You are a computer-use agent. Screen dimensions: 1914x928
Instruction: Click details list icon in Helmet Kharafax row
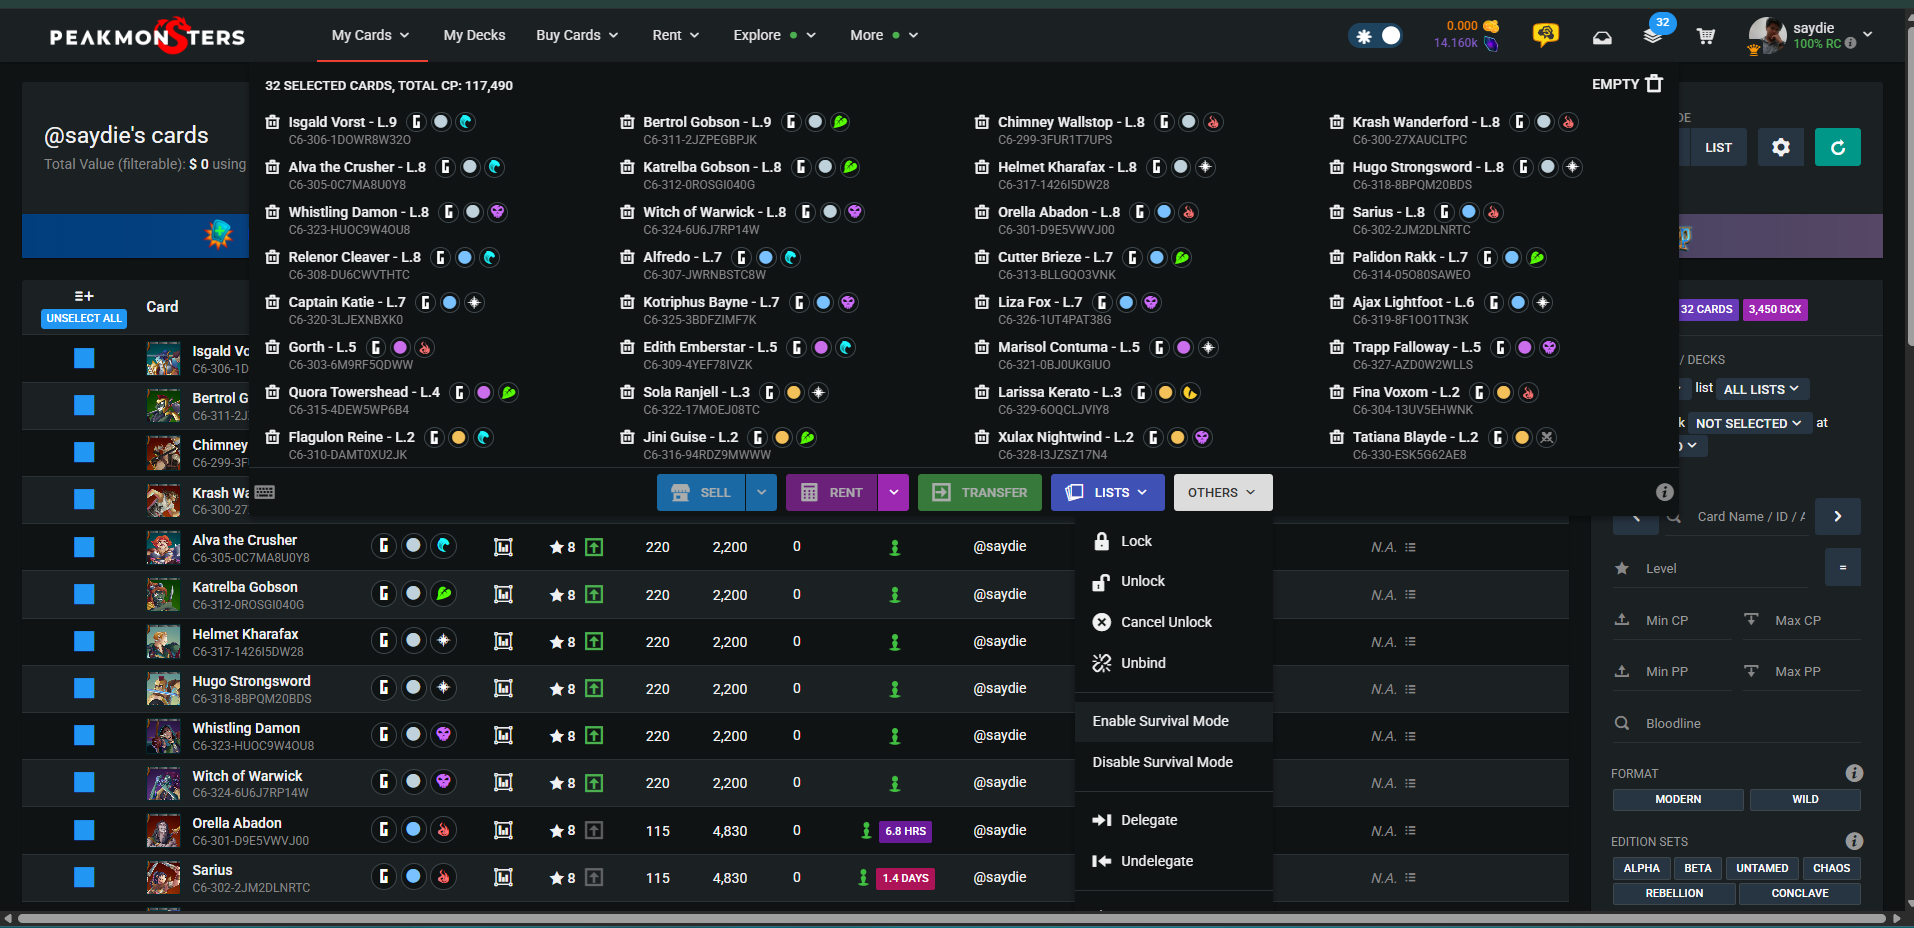(1410, 642)
